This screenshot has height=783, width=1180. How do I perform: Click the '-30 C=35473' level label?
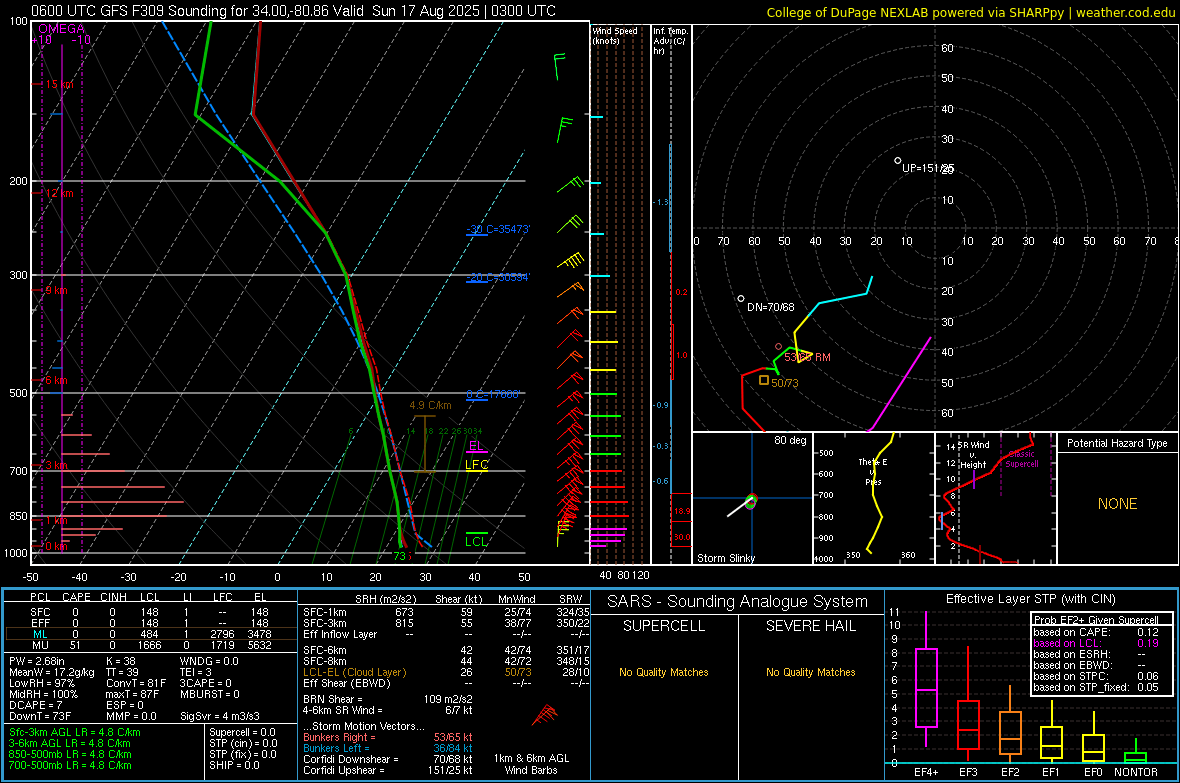[x=498, y=229]
